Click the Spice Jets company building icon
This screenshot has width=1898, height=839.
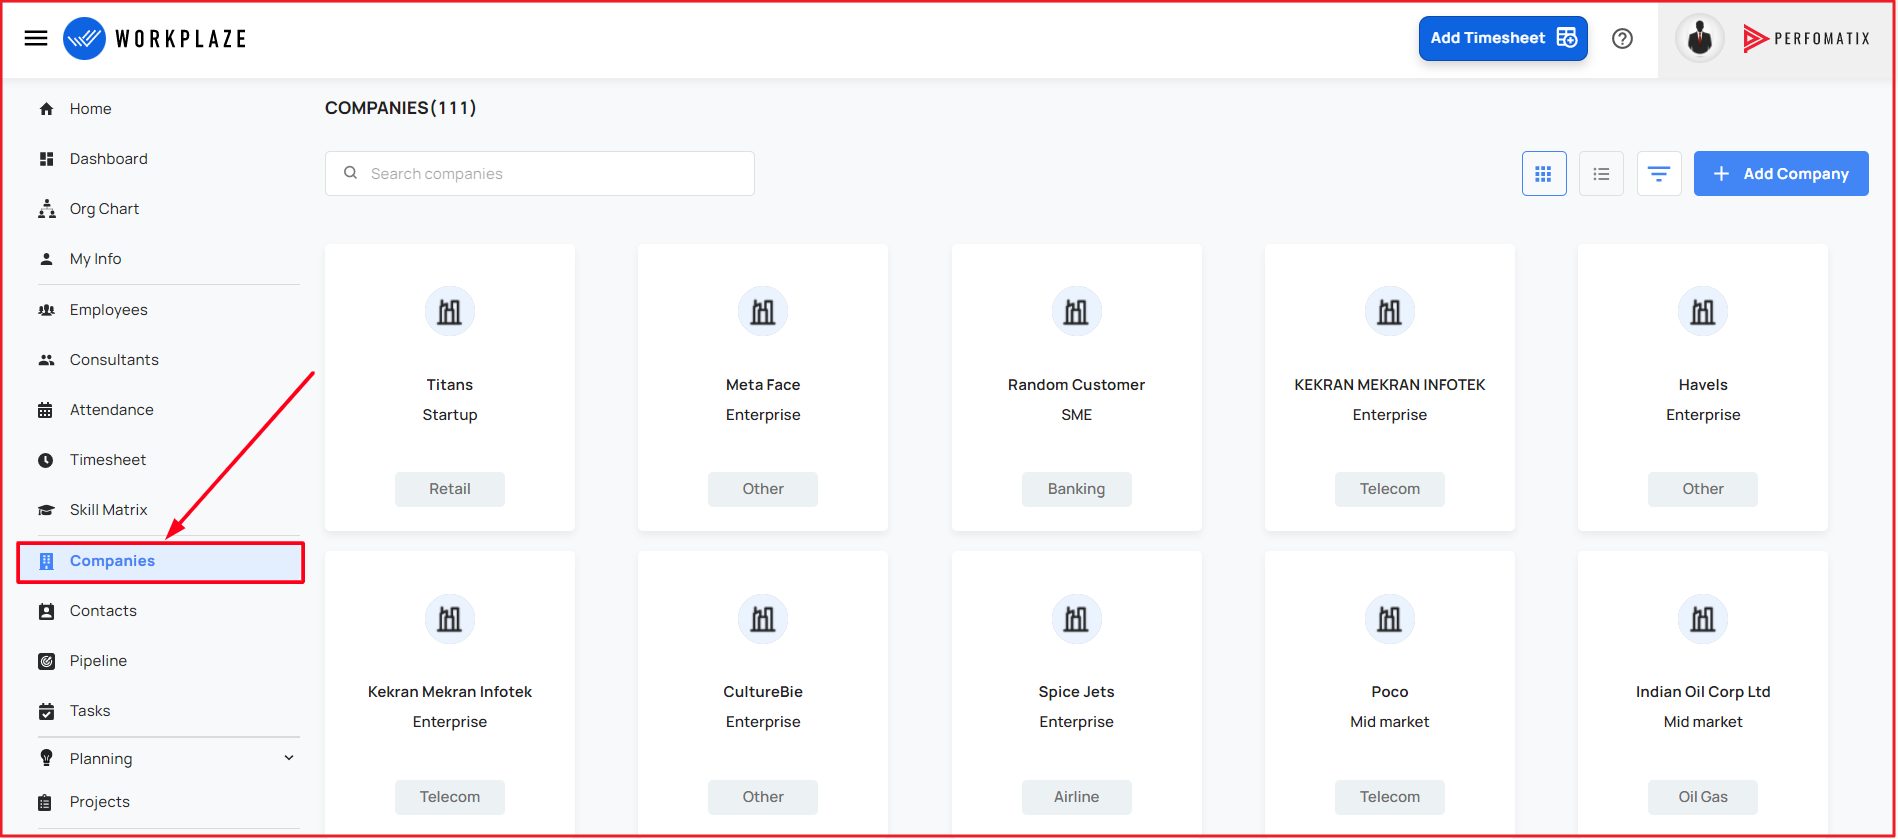1076,619
